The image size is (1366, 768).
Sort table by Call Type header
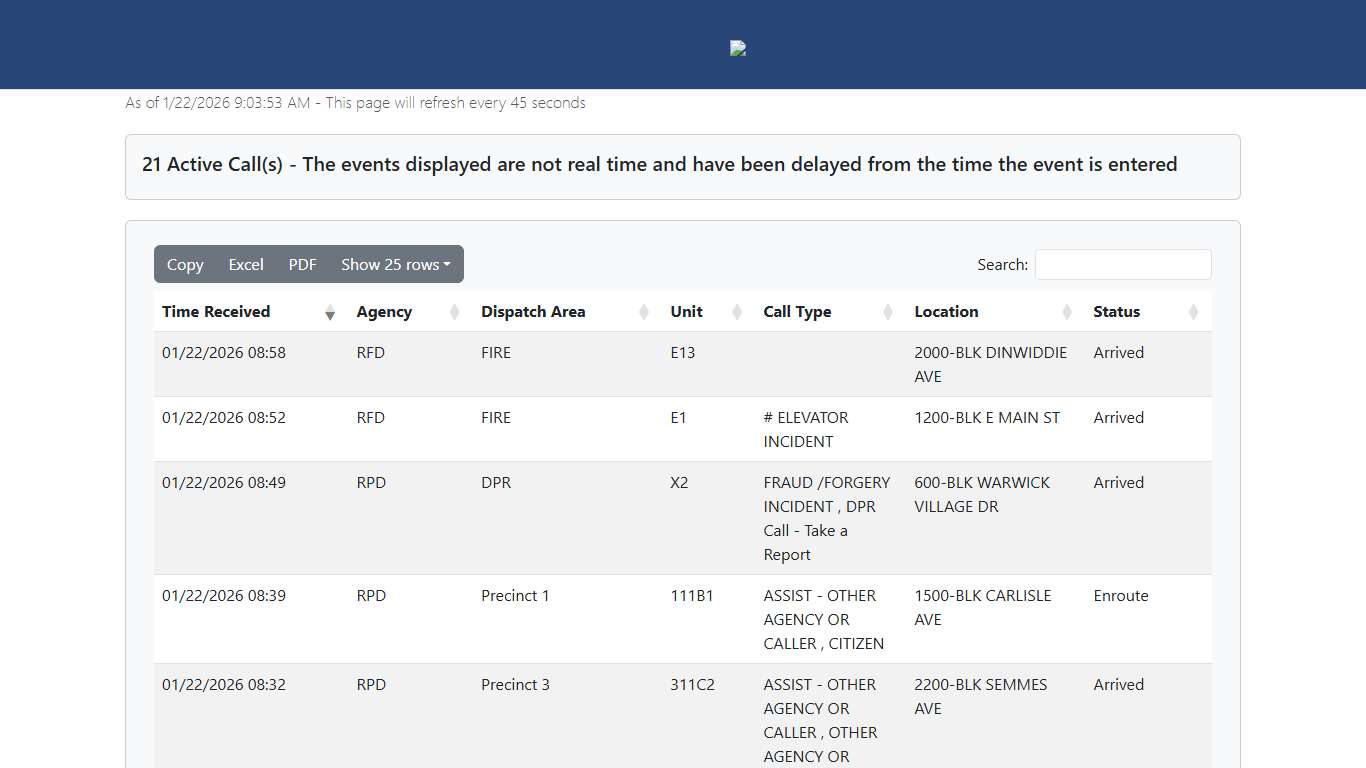coord(797,312)
